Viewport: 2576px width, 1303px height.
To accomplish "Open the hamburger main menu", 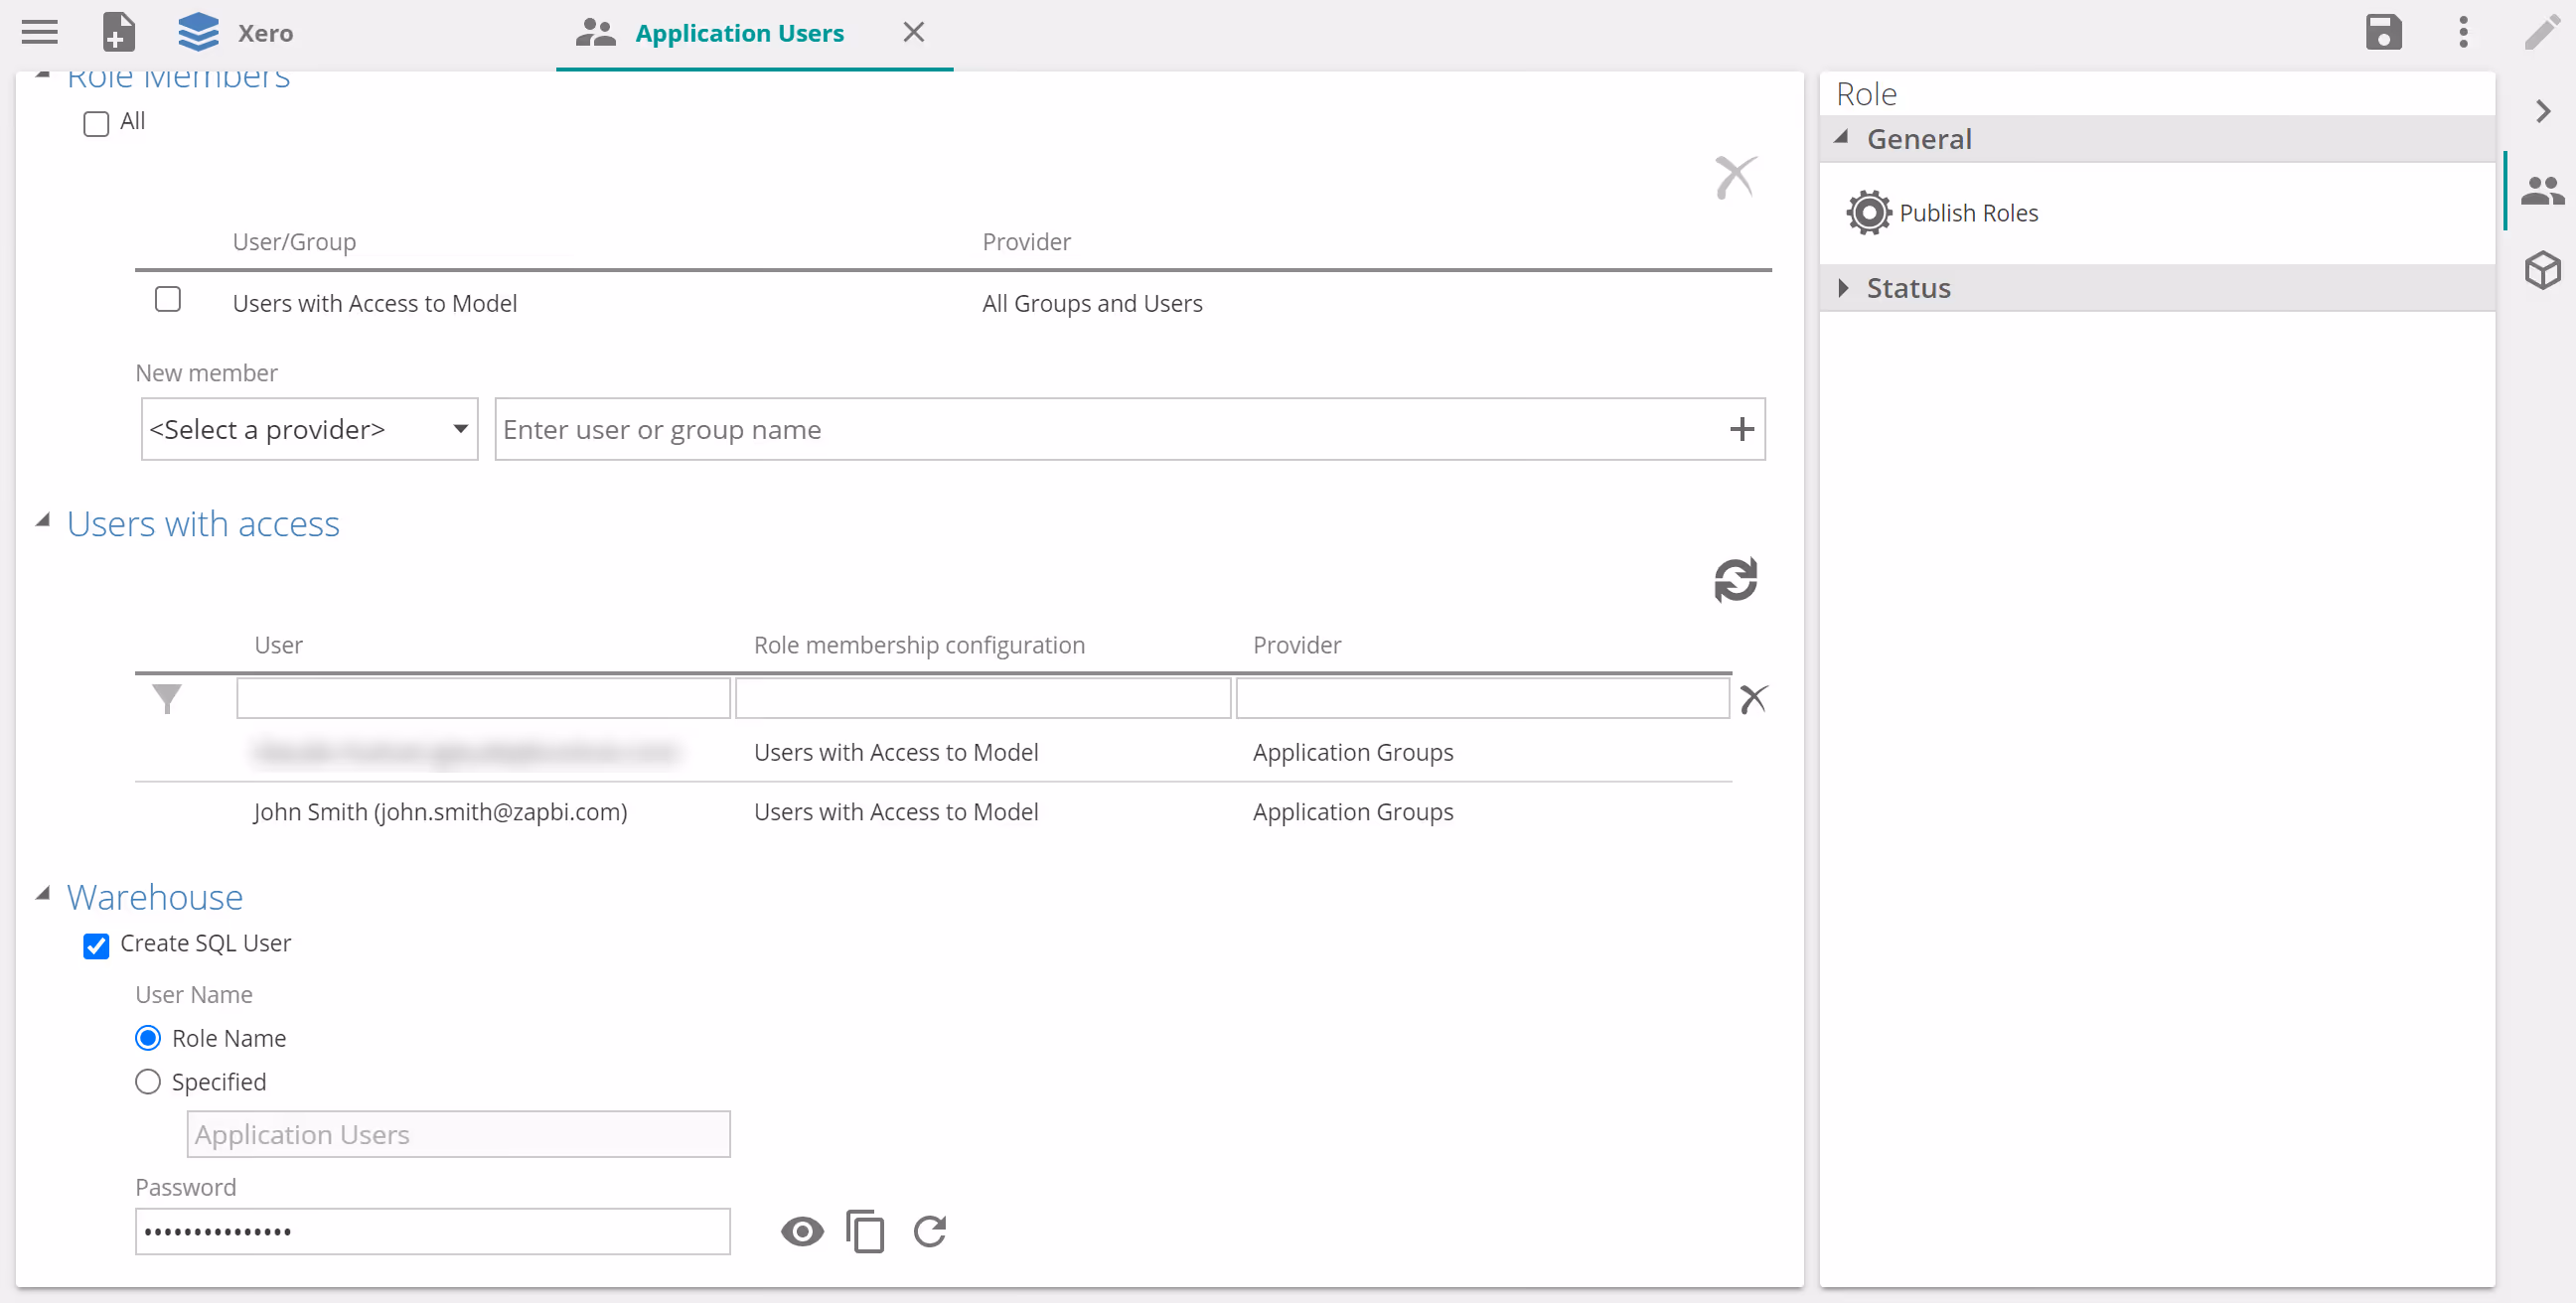I will tap(39, 32).
